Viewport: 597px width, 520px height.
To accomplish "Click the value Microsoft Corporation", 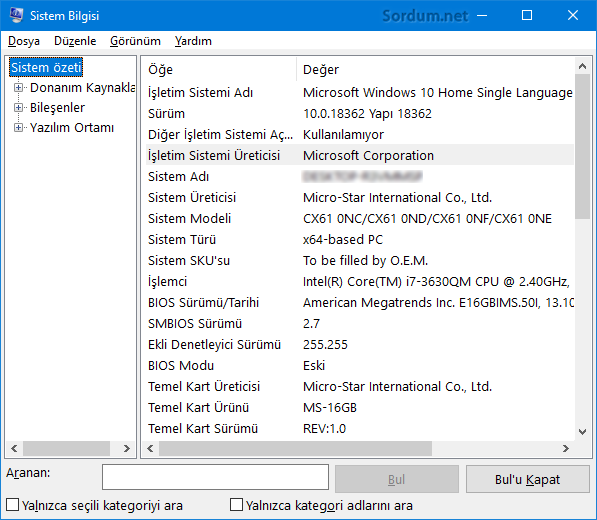I will pyautogui.click(x=369, y=155).
